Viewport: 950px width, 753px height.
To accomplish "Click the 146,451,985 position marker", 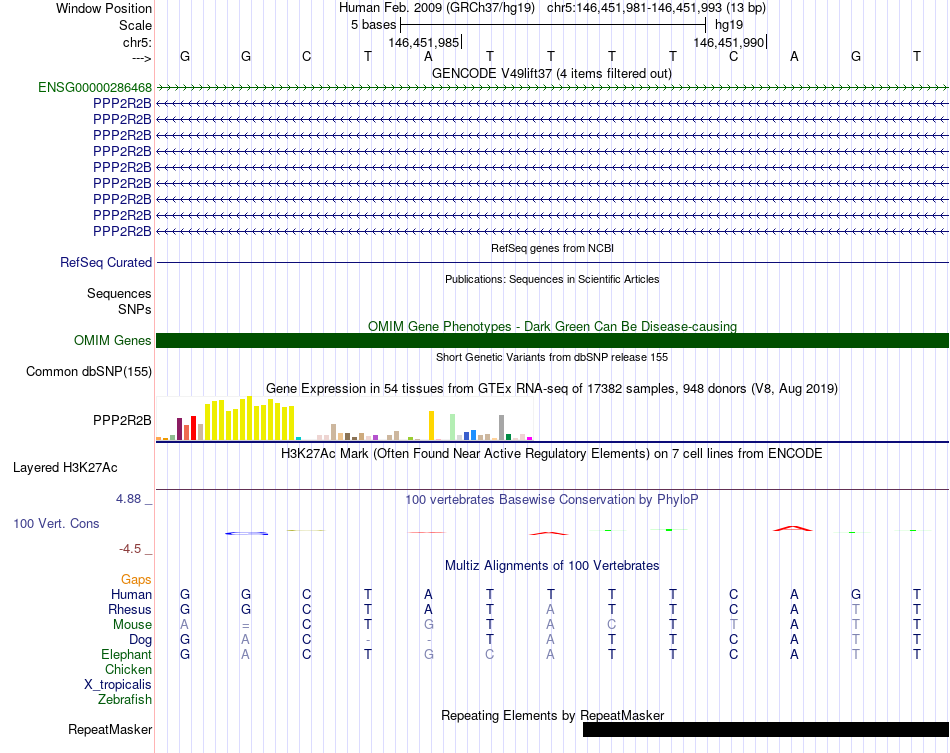I will coord(424,42).
